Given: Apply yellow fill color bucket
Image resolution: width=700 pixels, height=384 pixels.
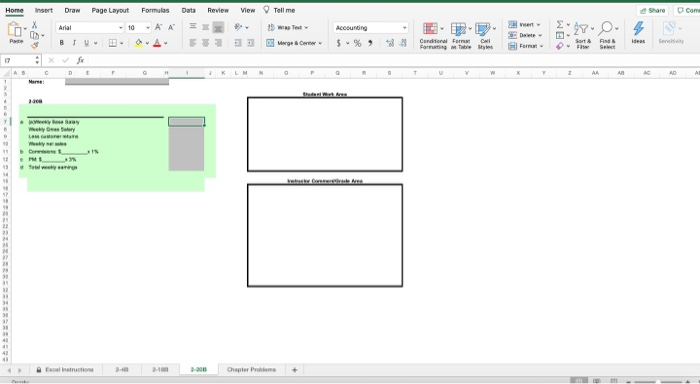Looking at the screenshot, I should click(138, 43).
